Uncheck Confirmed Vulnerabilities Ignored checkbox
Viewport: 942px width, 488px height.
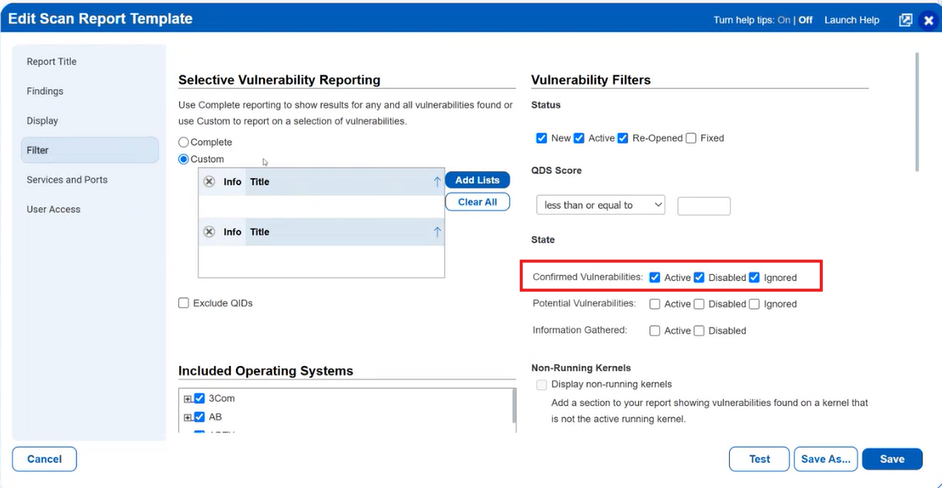[x=755, y=278]
